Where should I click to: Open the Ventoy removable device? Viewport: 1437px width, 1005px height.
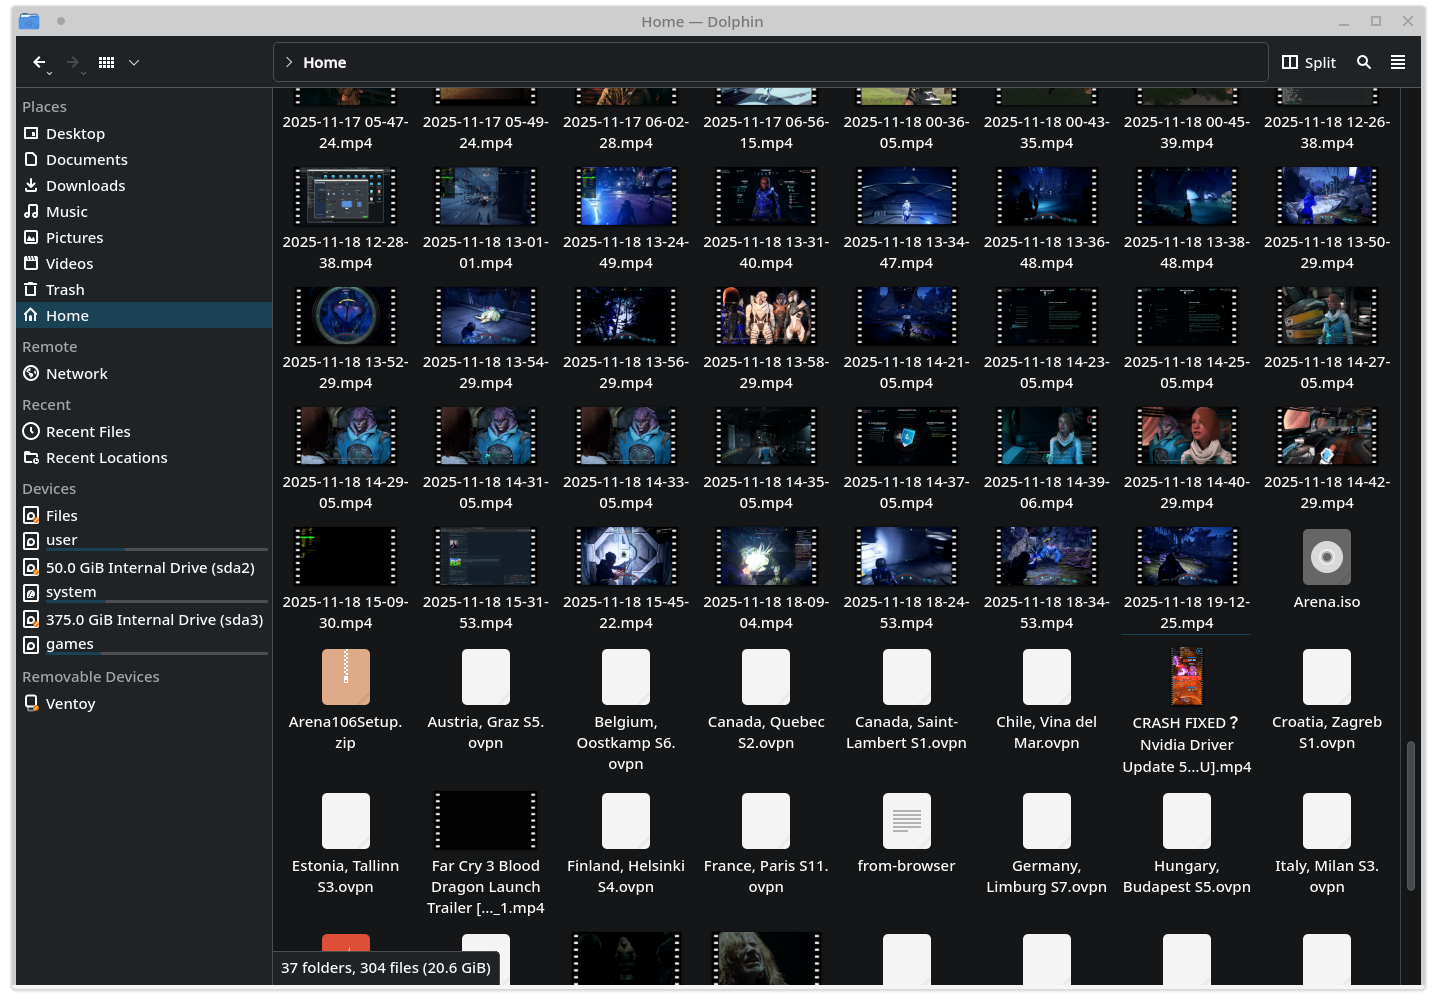coord(144,703)
